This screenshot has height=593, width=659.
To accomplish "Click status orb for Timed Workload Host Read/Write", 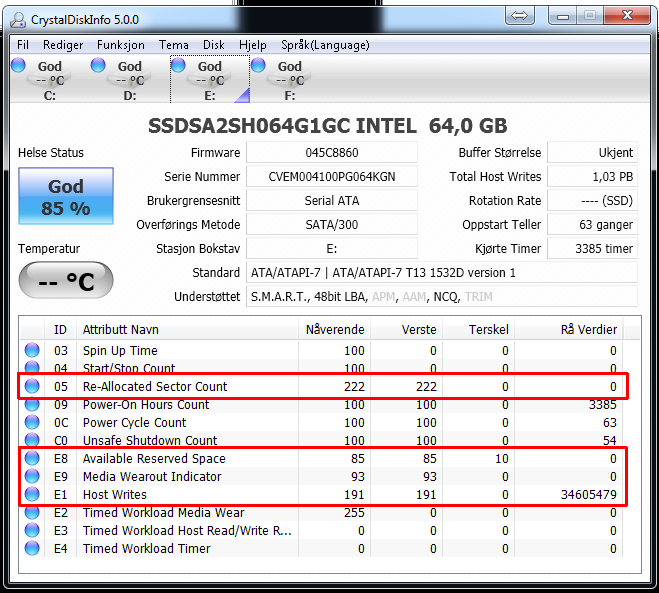I will pos(32,530).
